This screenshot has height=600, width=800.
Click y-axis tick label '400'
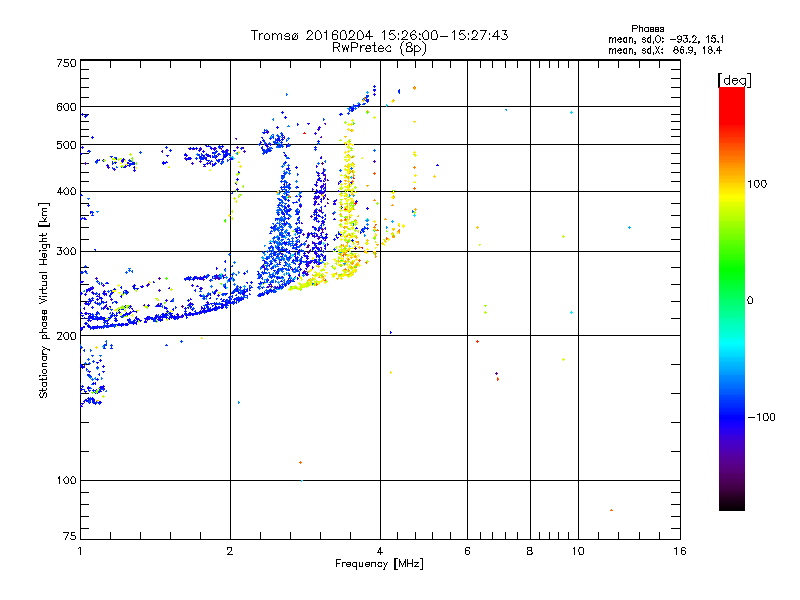point(66,192)
